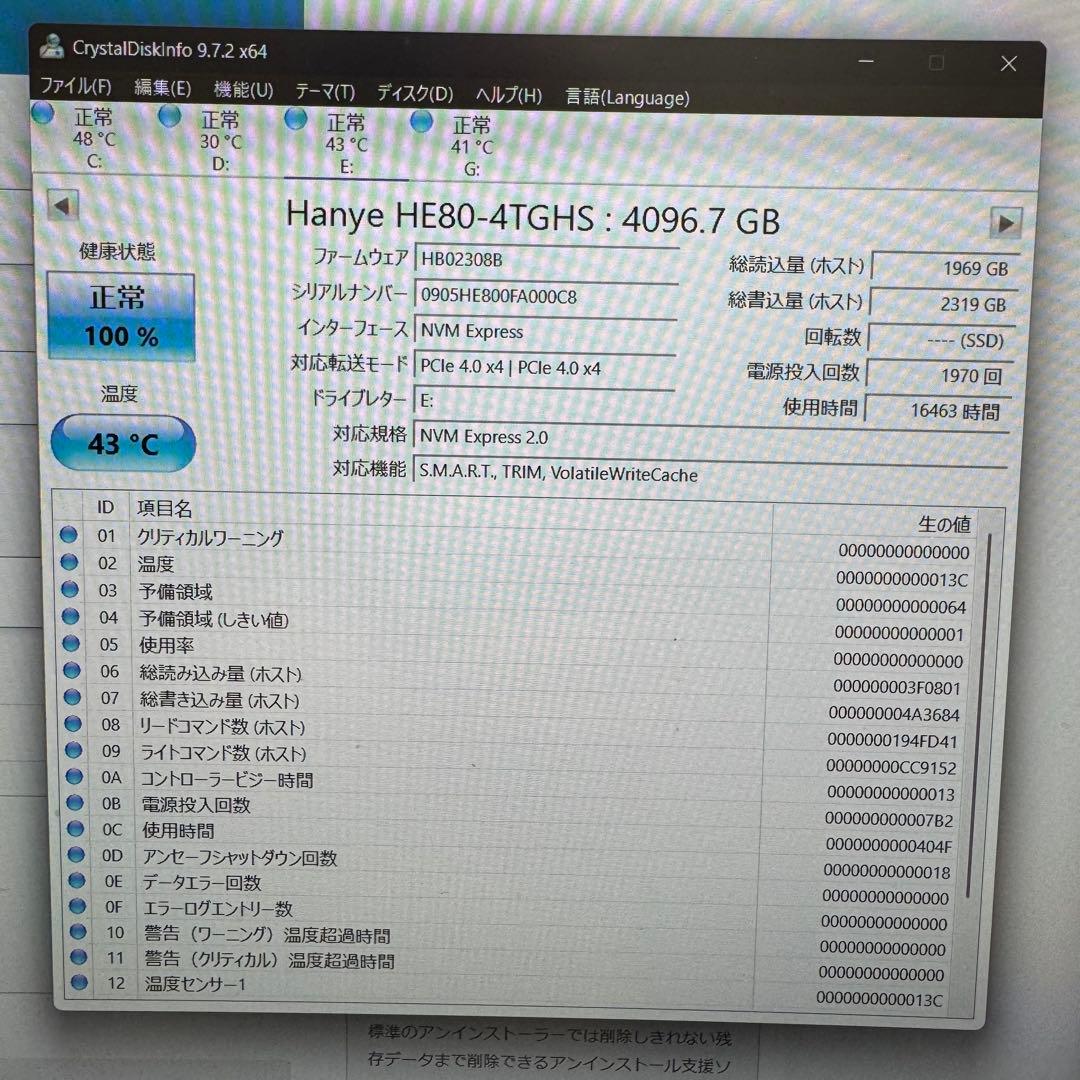This screenshot has width=1080, height=1080.
Task: Click status orb for row 09 ライトコマンド数
Action: (74, 749)
